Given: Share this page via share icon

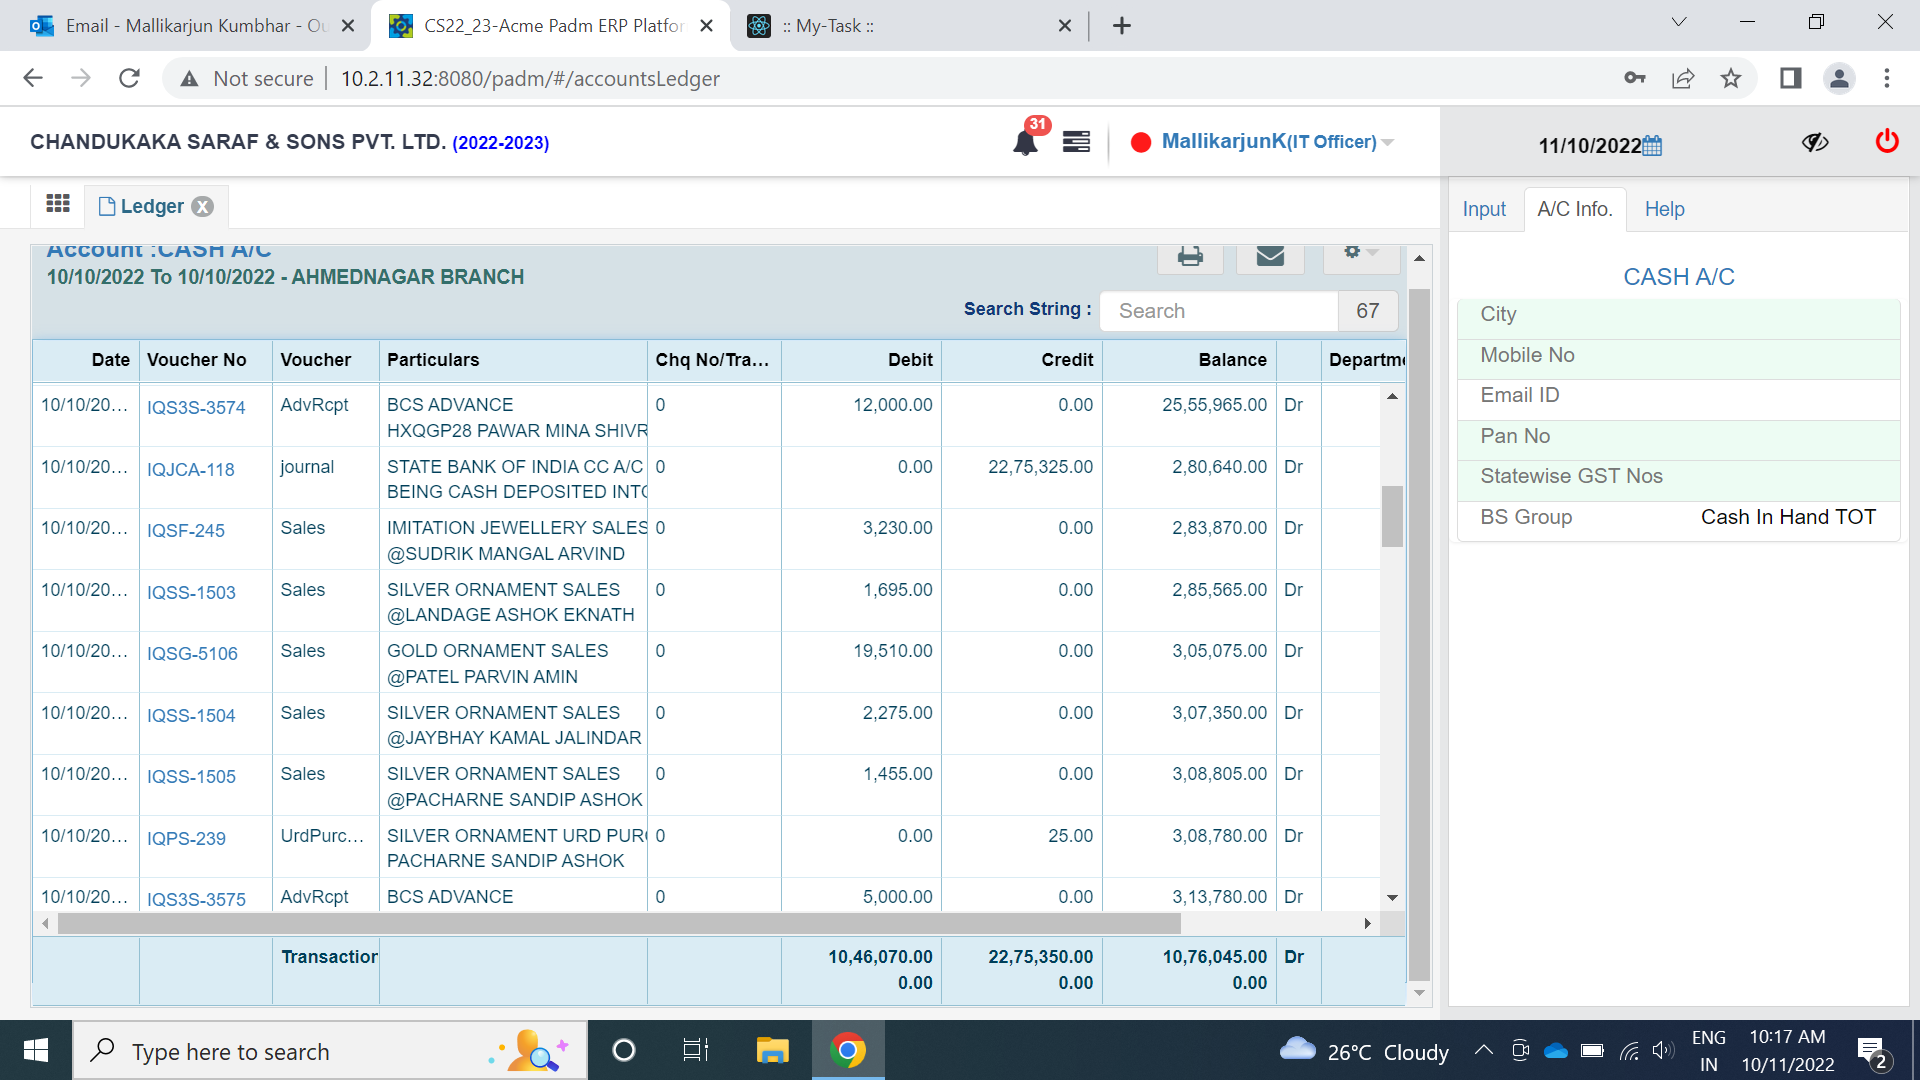Looking at the screenshot, I should [x=1683, y=78].
